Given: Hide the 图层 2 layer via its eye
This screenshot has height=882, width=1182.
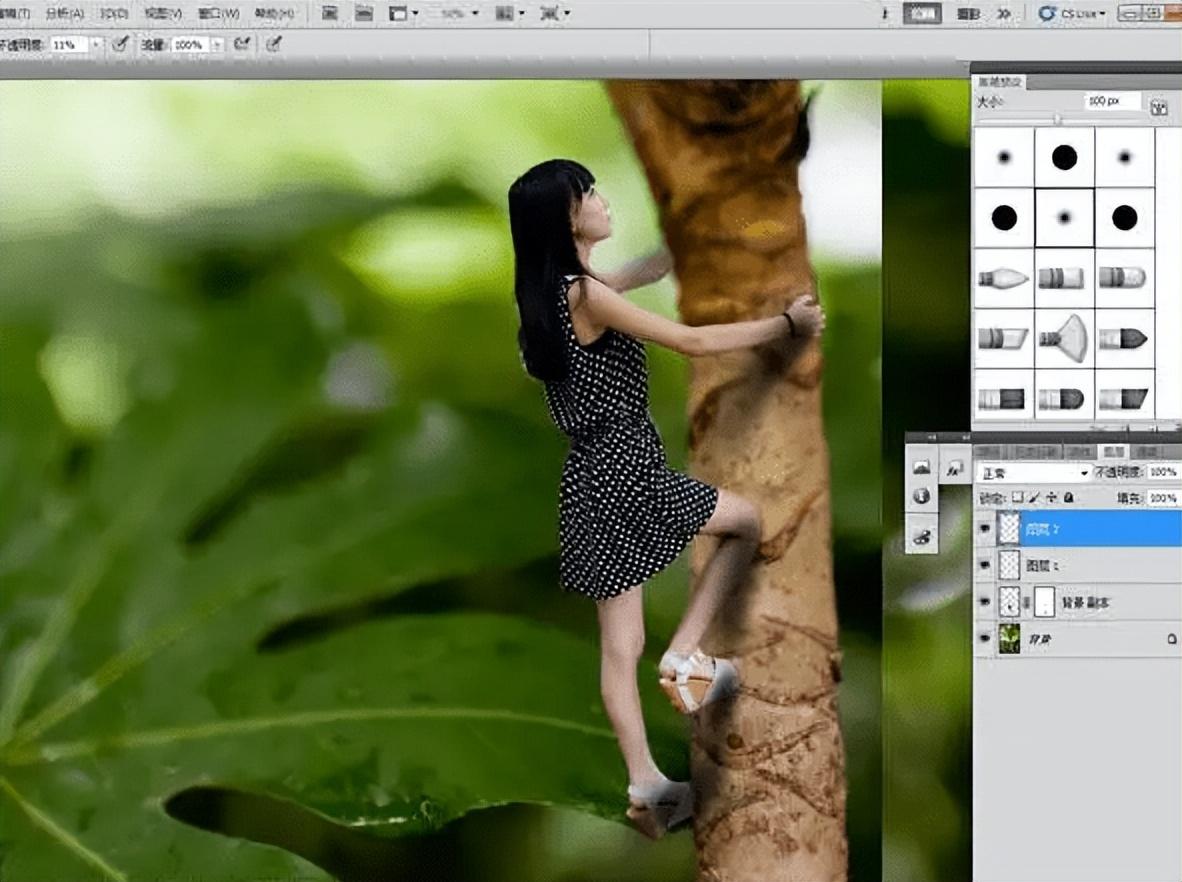Looking at the screenshot, I should [x=984, y=528].
